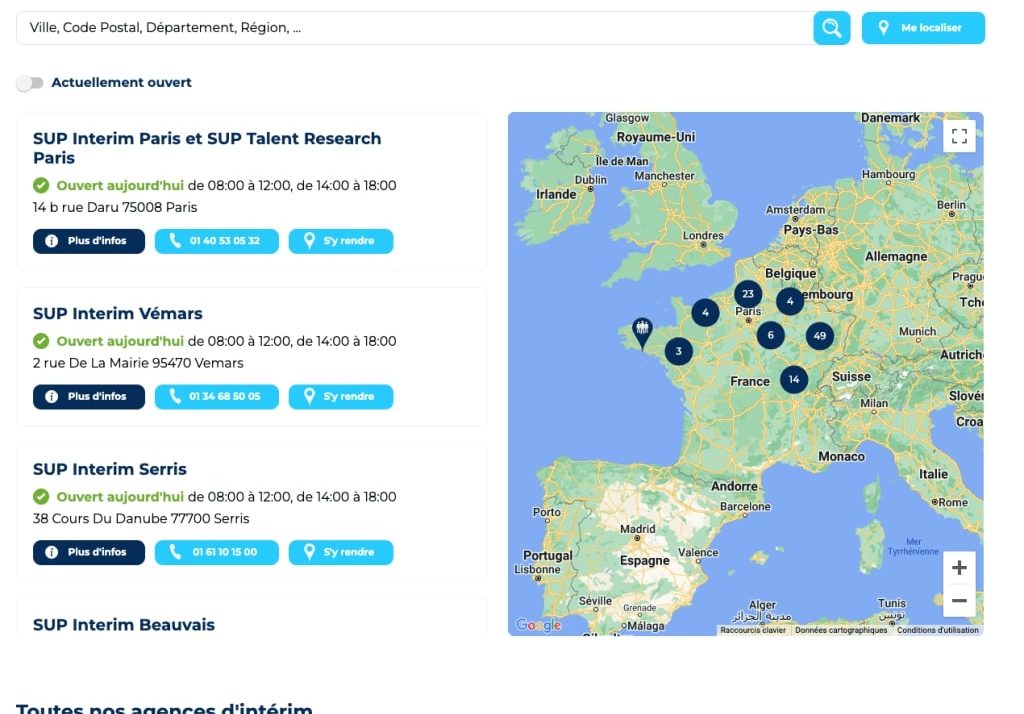This screenshot has height=714, width=1024.
Task: Select the map cluster marked 6
Action: point(771,335)
